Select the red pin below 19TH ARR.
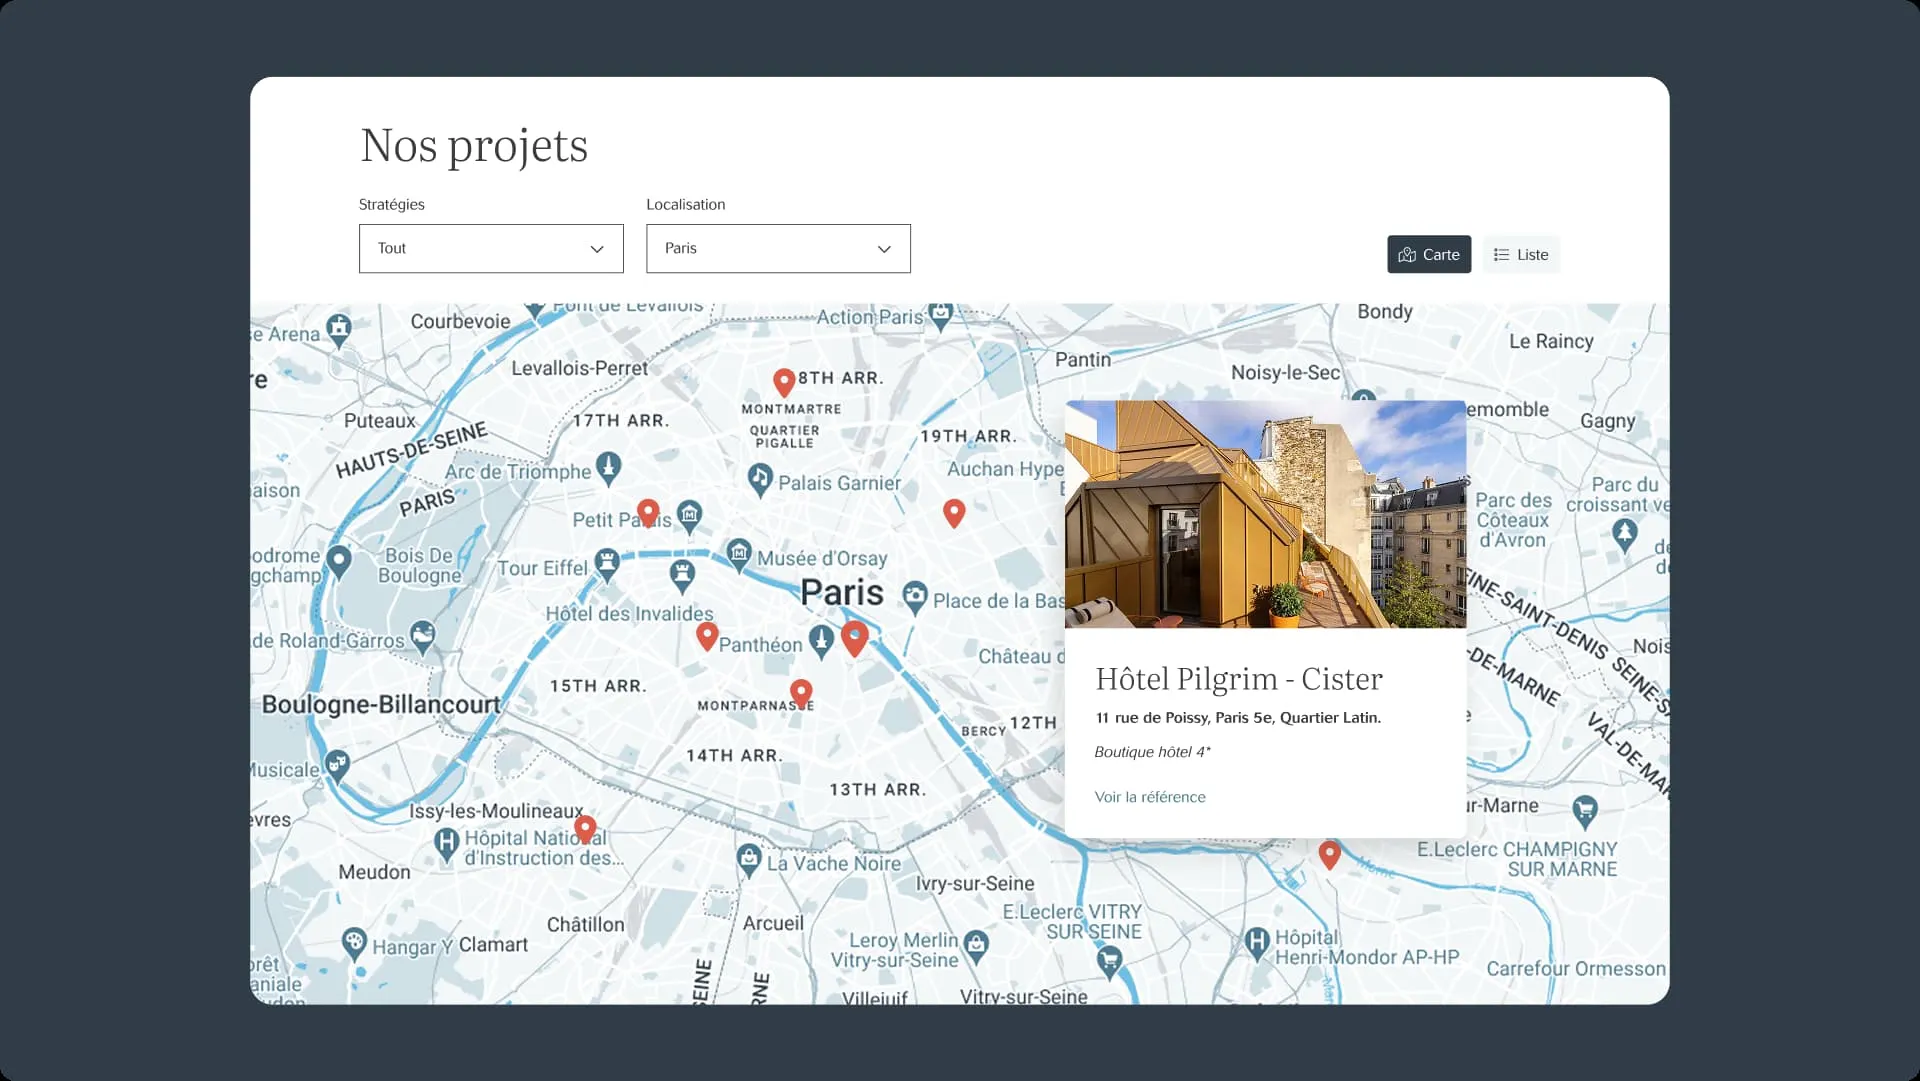The image size is (1920, 1081). pos(954,513)
